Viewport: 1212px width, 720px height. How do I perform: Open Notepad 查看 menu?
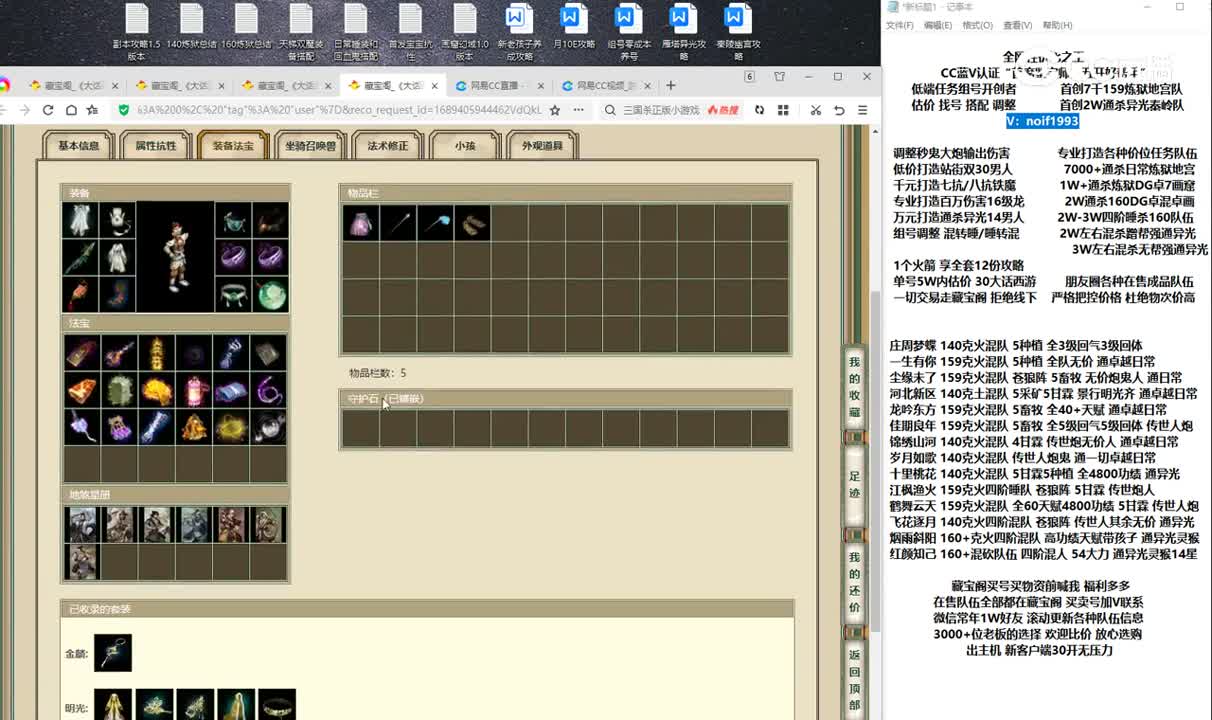click(1017, 25)
